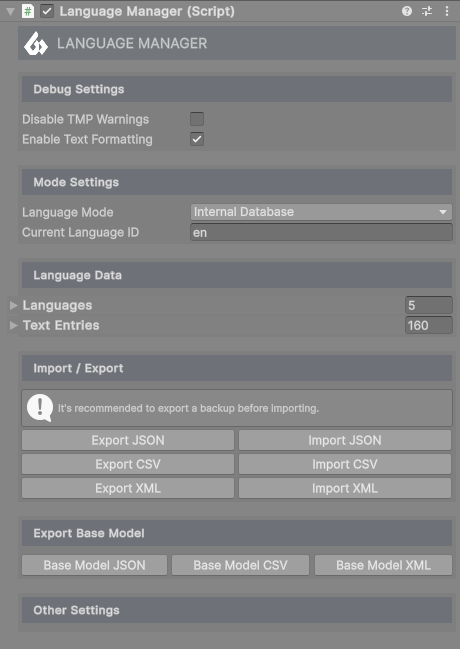This screenshot has width=460, height=649.
Task: Open the component help reference icon
Action: pos(407,11)
